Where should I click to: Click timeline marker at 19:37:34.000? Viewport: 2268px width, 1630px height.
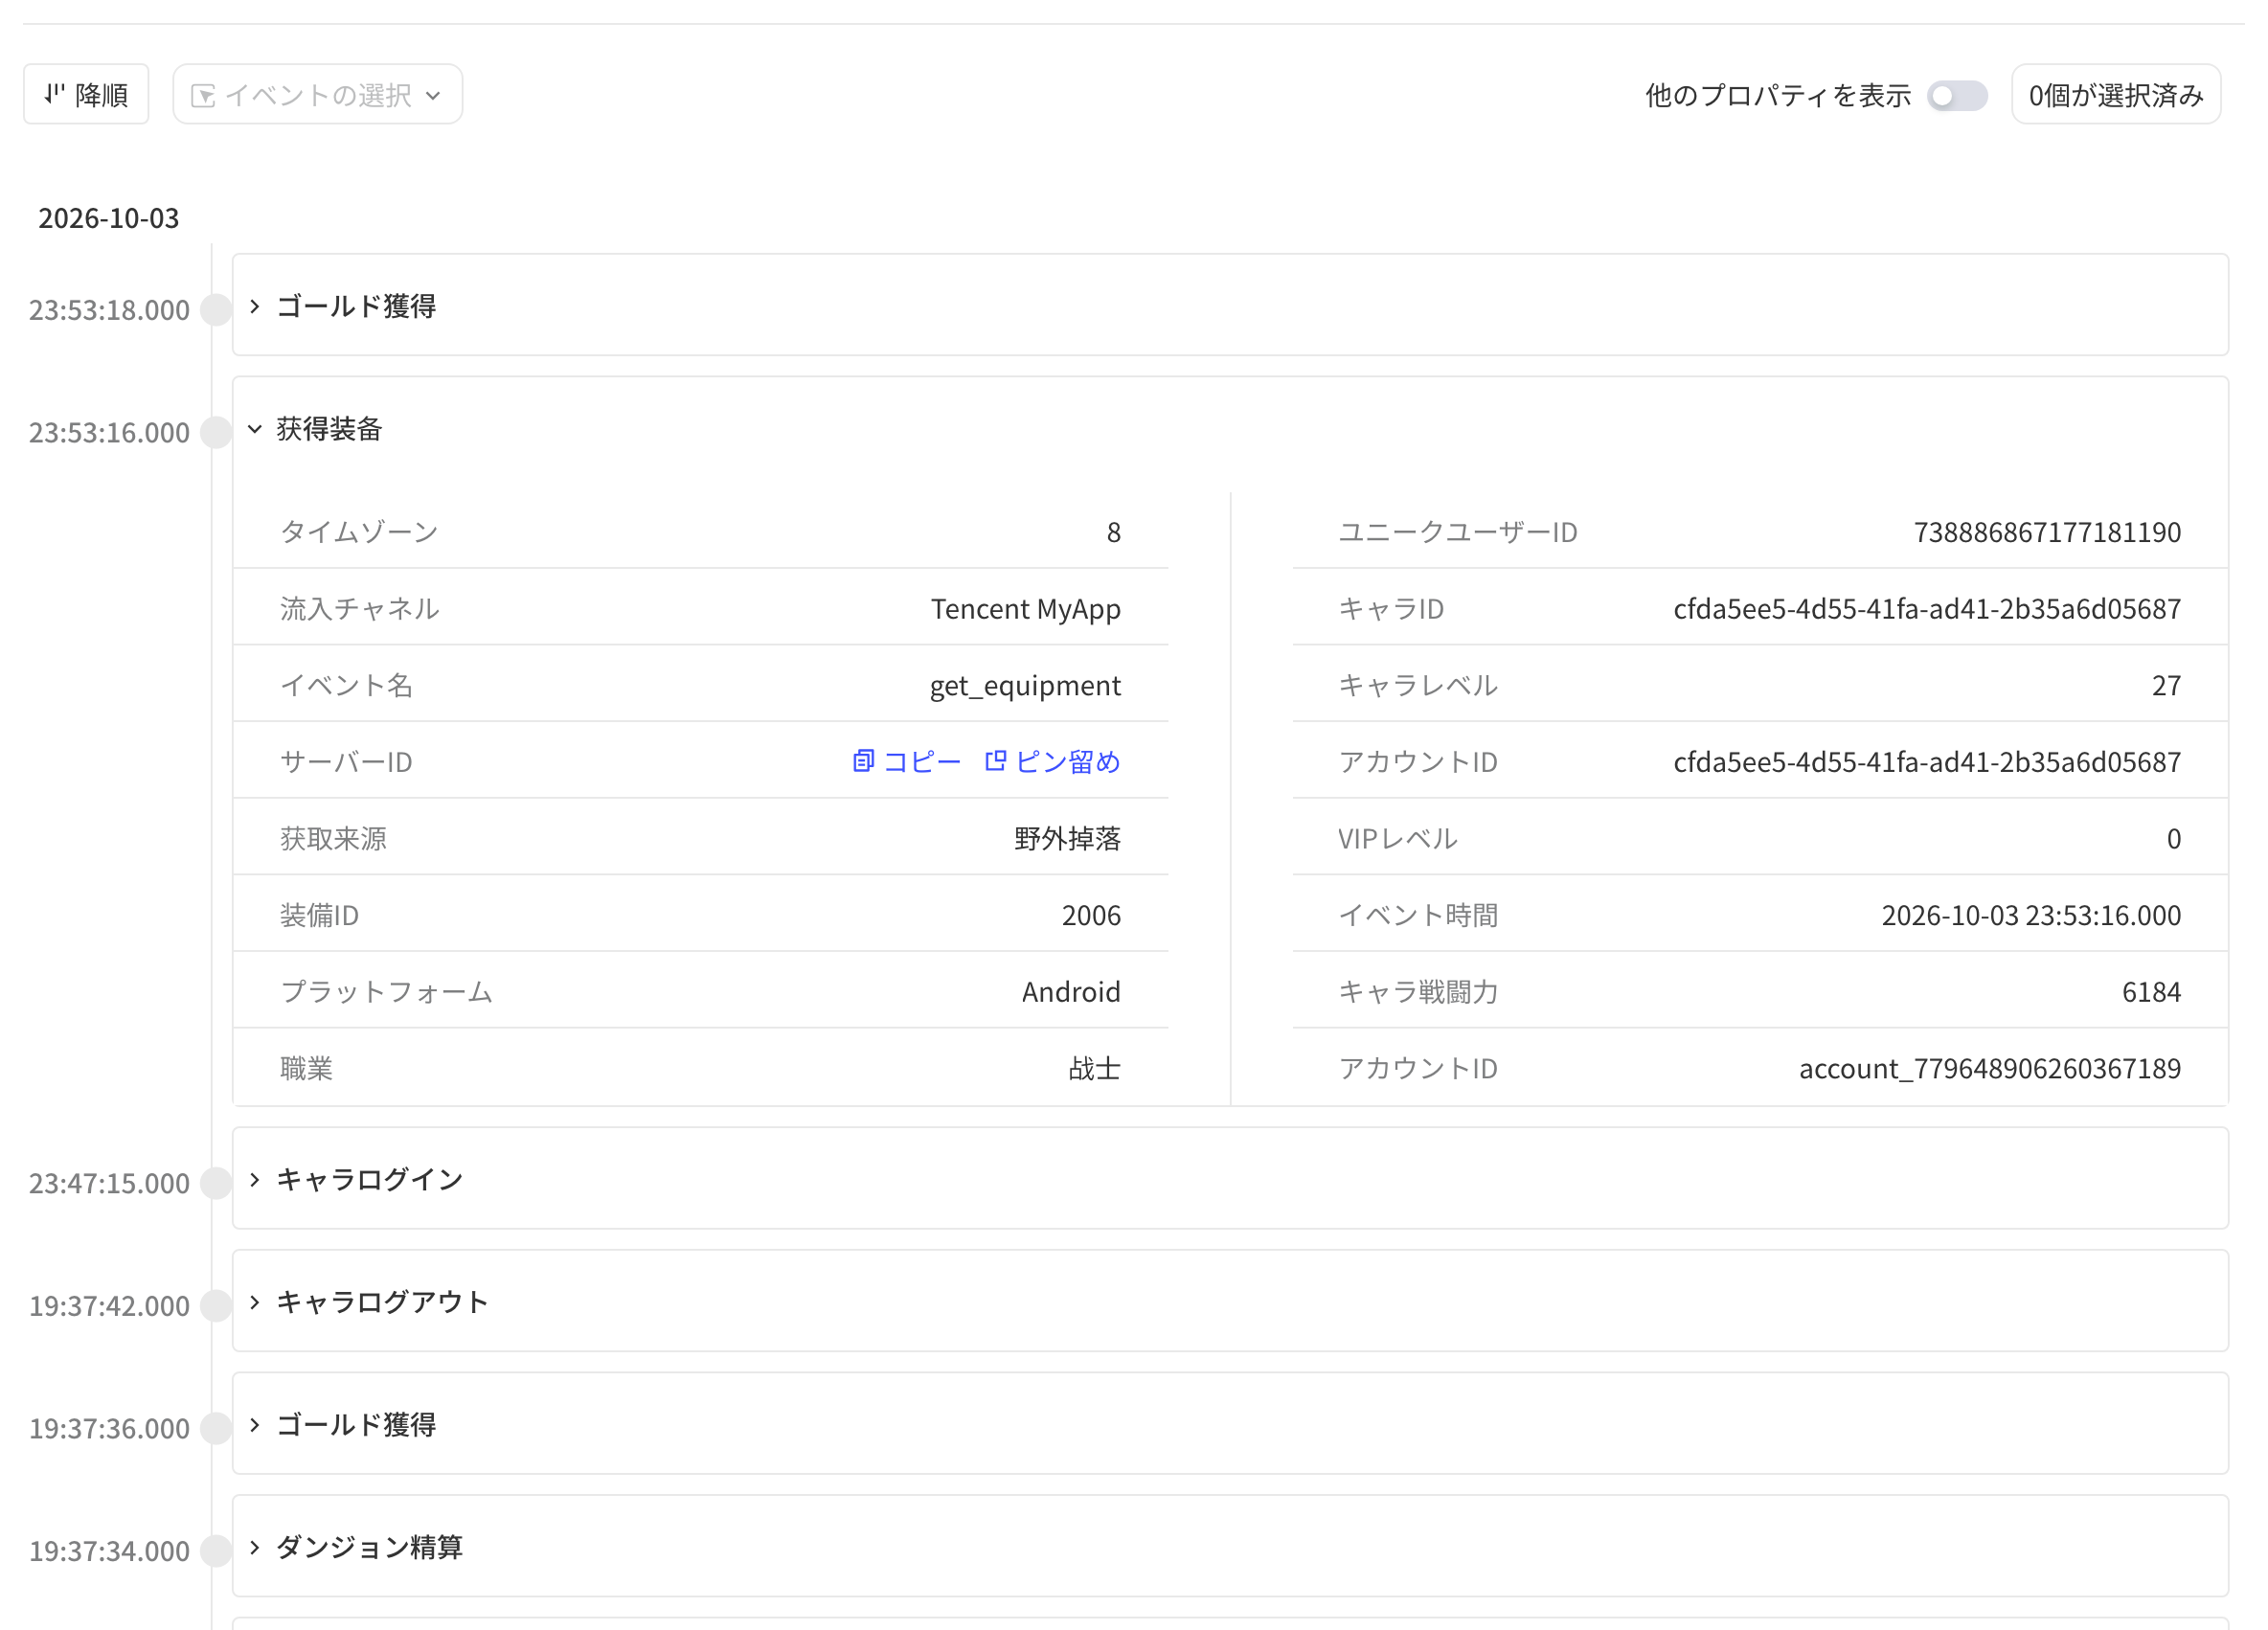point(216,1551)
